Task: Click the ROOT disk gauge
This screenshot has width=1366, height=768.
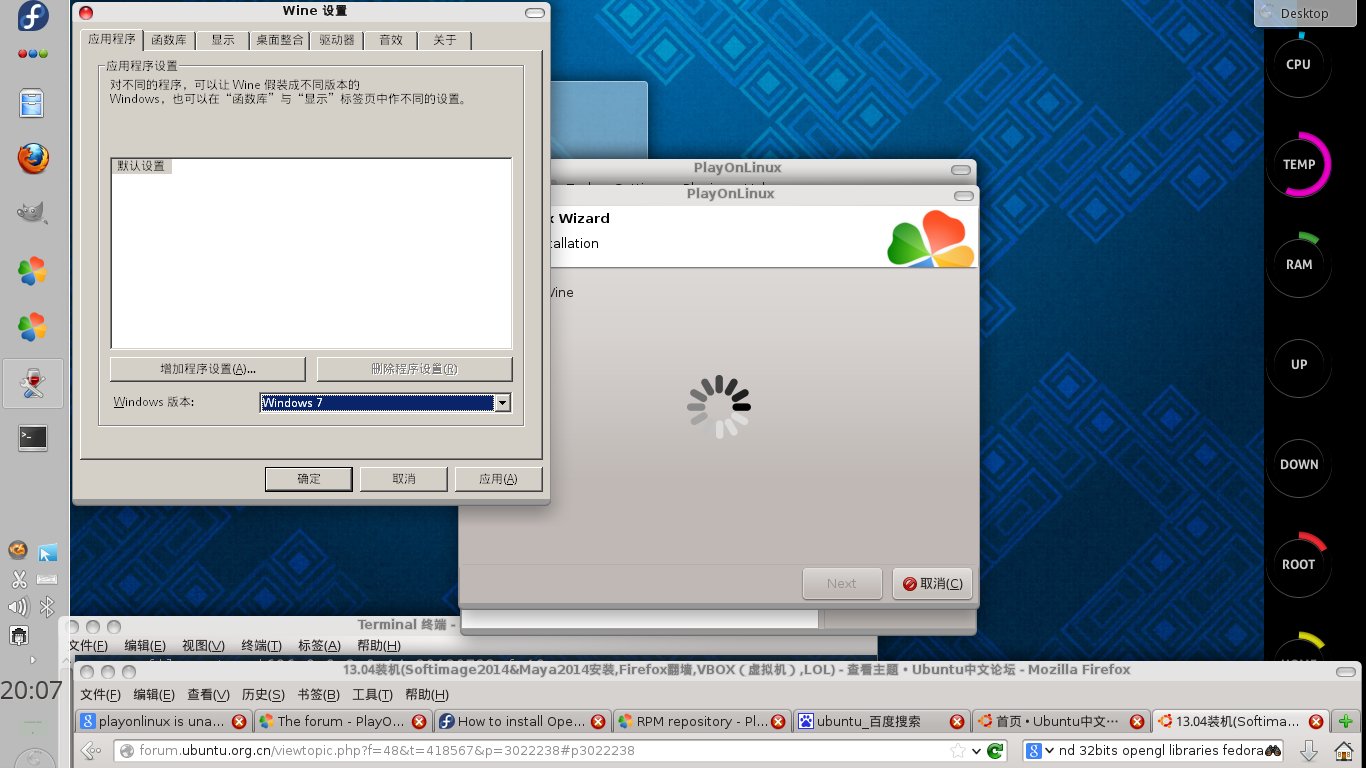Action: pyautogui.click(x=1298, y=564)
